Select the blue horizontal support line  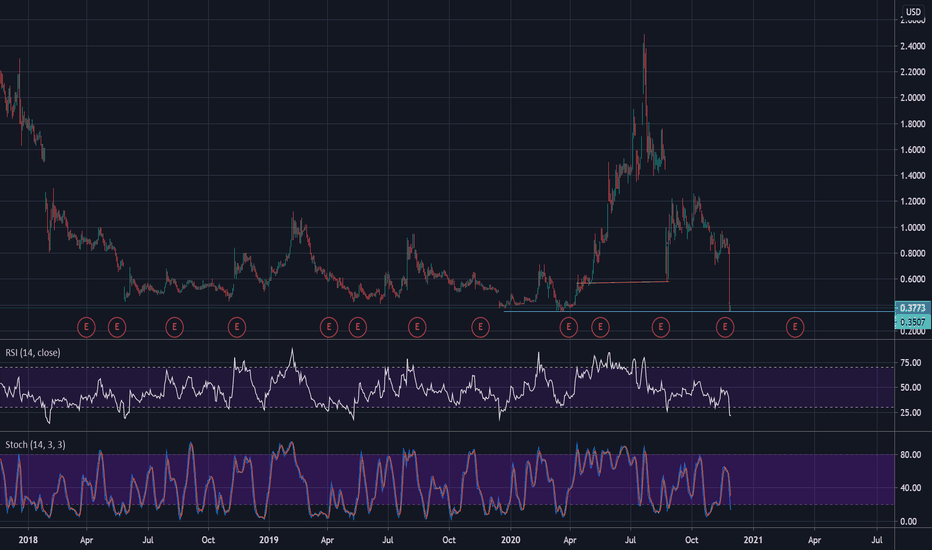click(698, 312)
